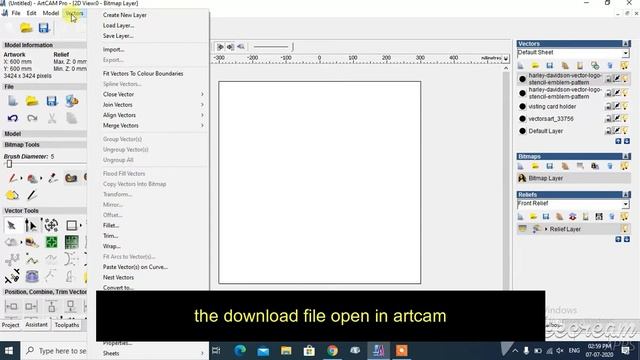
Task: Click the open folder icon in top toolbar
Action: (26, 28)
